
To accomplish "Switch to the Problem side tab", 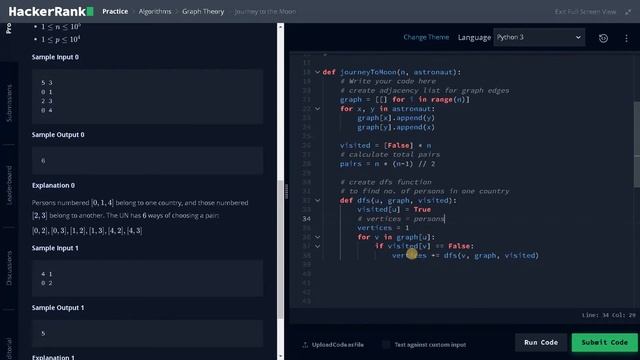I will click(9, 29).
